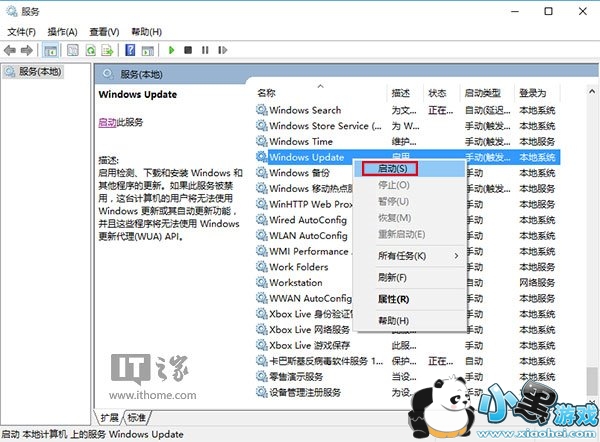This screenshot has width=600, height=442.
Task: Click the Pause Service toolbar icon
Action: click(205, 50)
